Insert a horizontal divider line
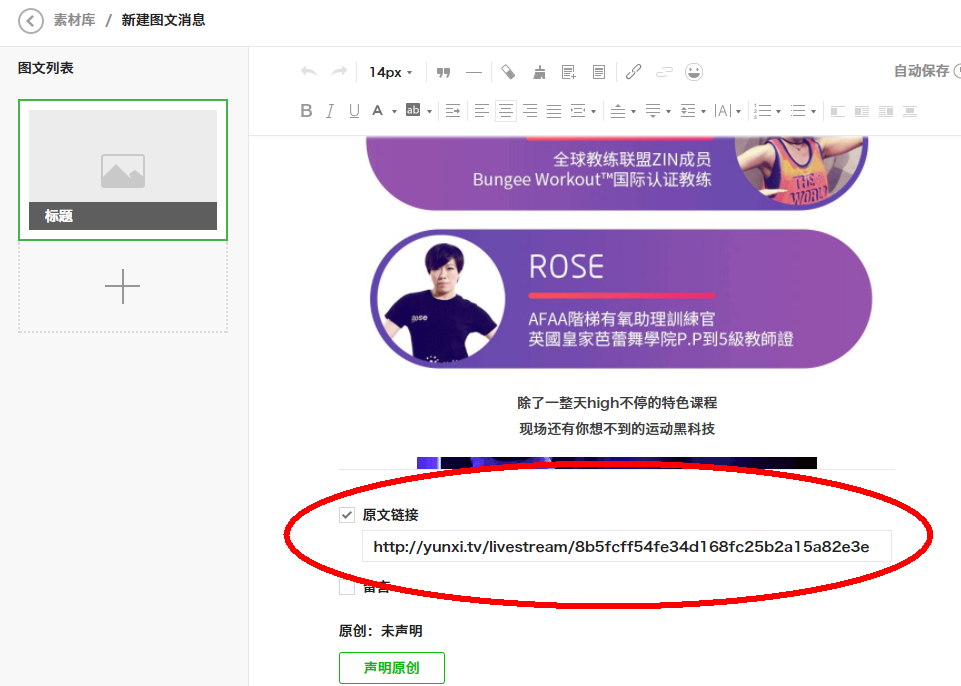This screenshot has width=961, height=686. [x=474, y=72]
